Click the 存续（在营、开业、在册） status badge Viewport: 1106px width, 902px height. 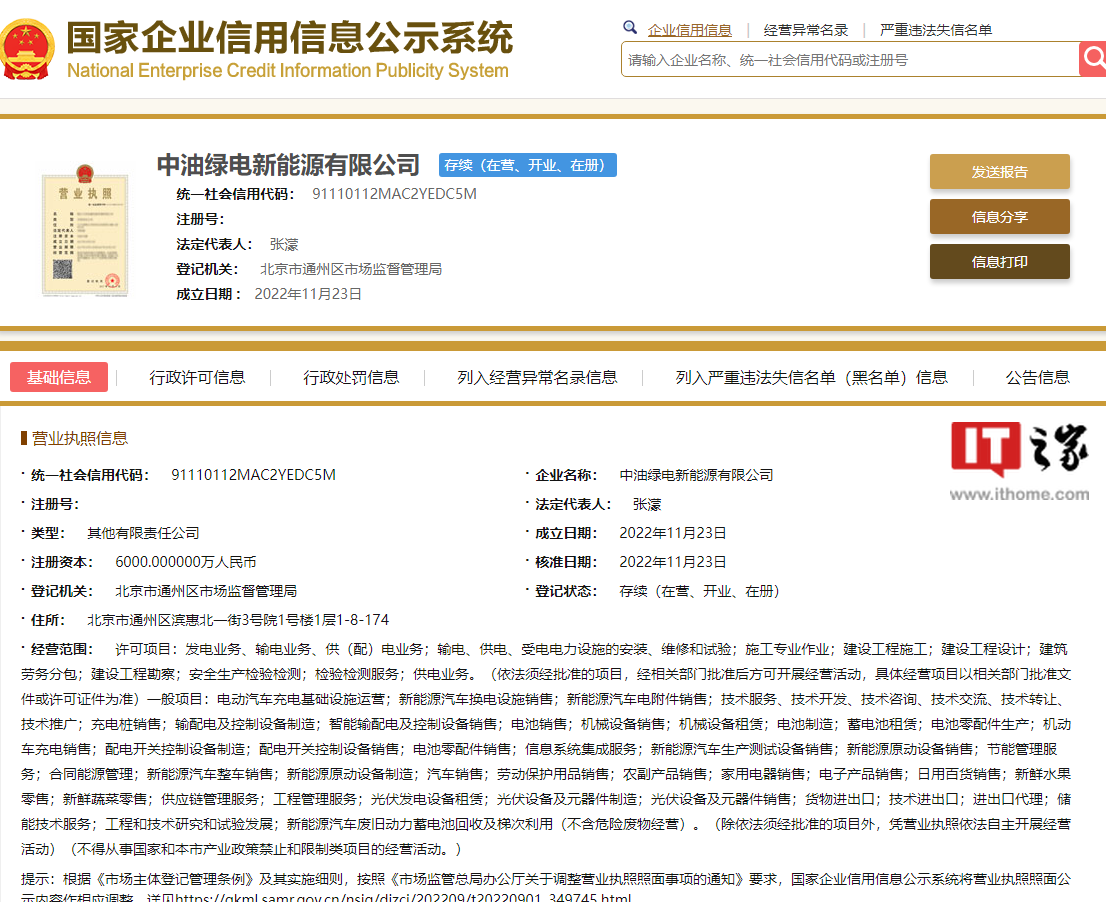click(528, 165)
